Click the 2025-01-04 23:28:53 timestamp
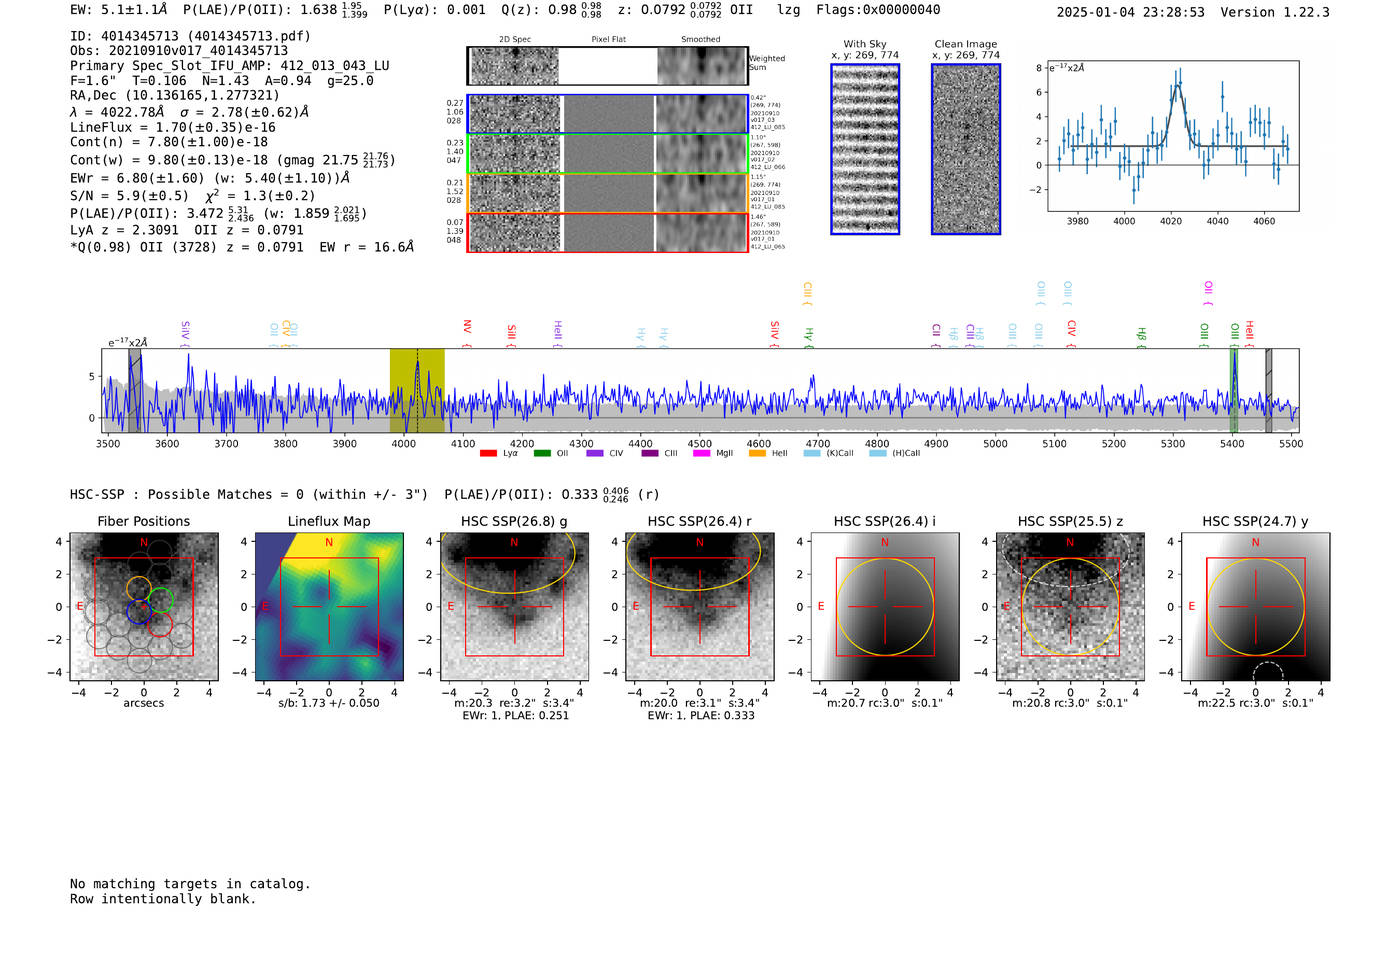The width and height of the screenshot is (1400, 953). 1130,13
